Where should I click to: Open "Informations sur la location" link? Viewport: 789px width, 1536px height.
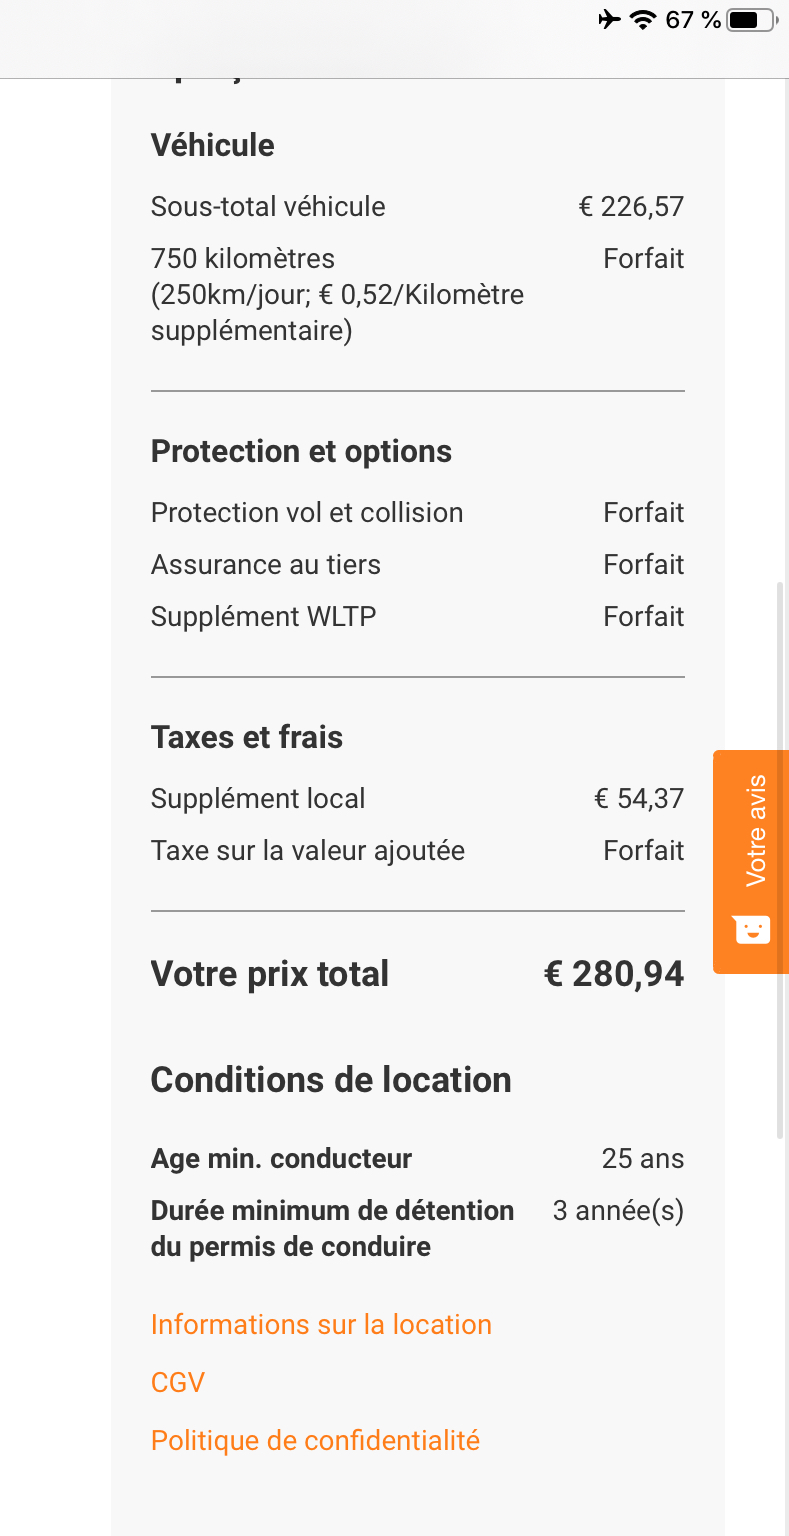click(321, 1325)
